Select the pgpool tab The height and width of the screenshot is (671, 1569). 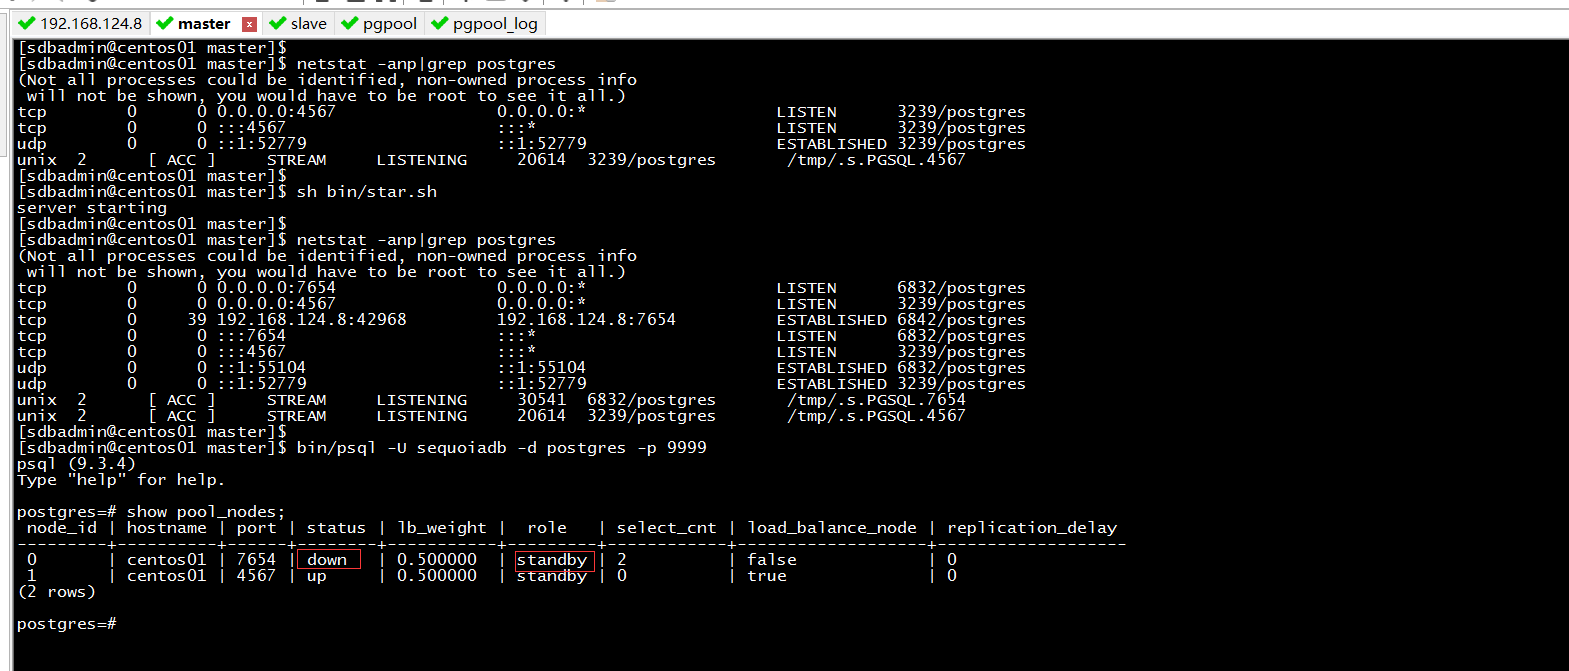[389, 23]
